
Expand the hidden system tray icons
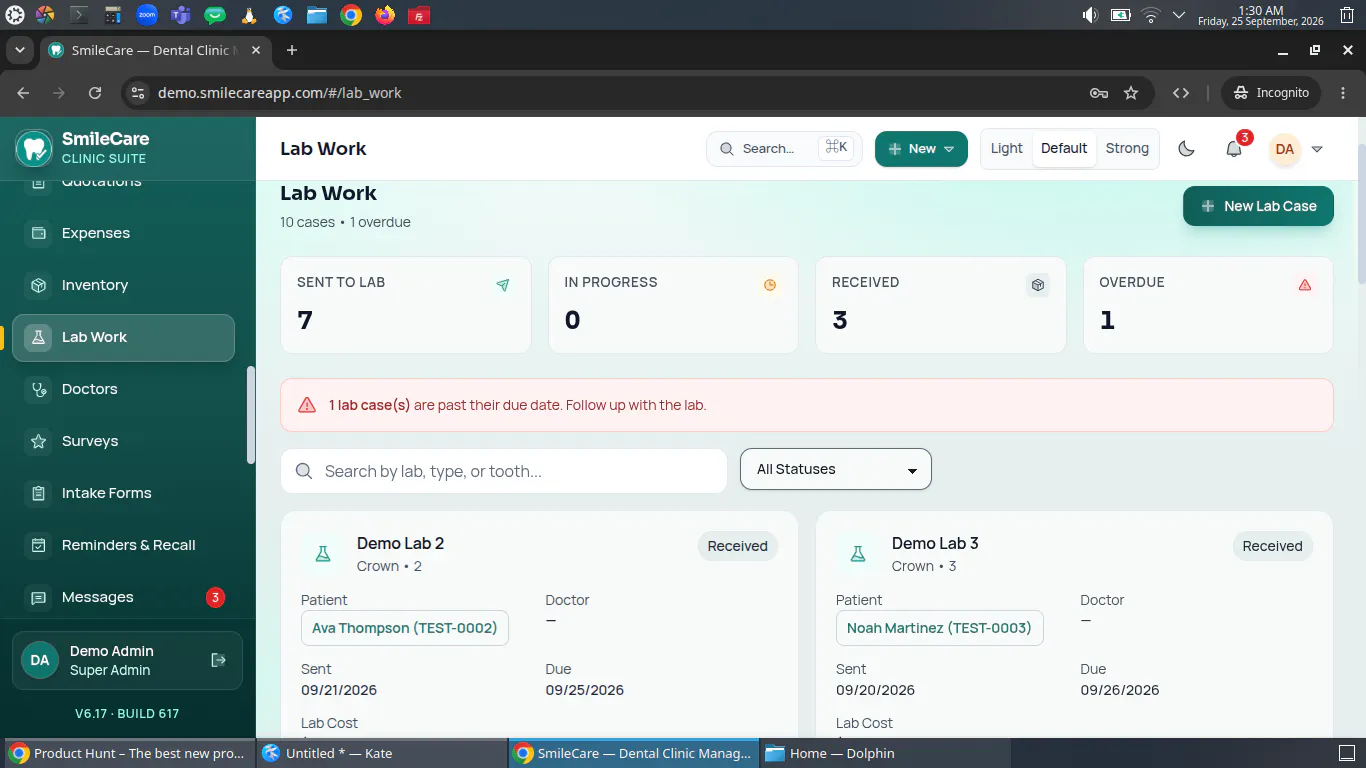[x=1178, y=15]
